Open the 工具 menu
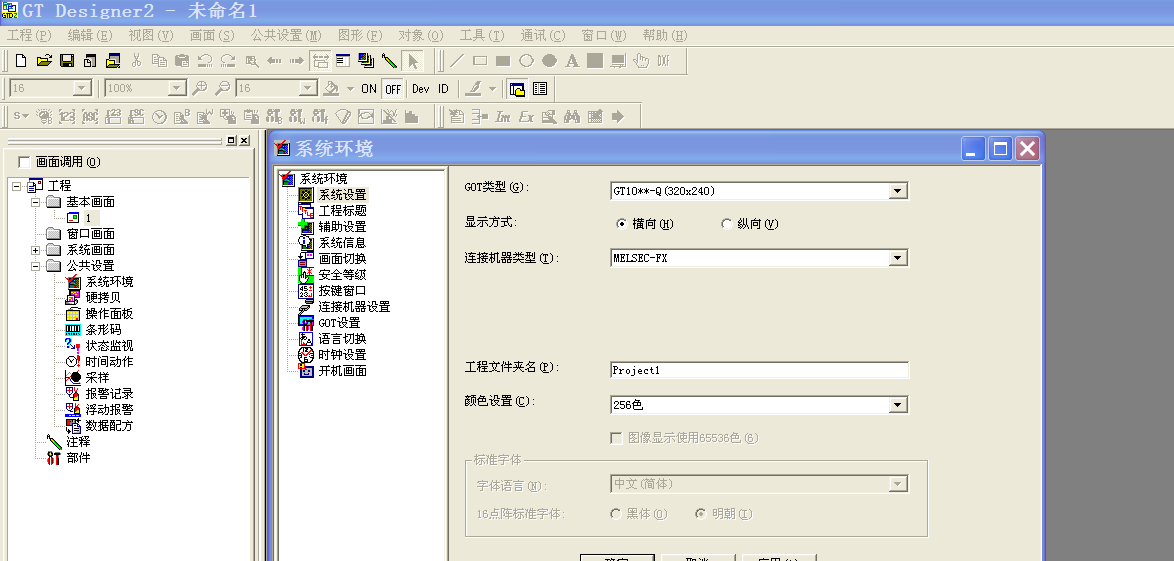1174x561 pixels. coord(481,35)
